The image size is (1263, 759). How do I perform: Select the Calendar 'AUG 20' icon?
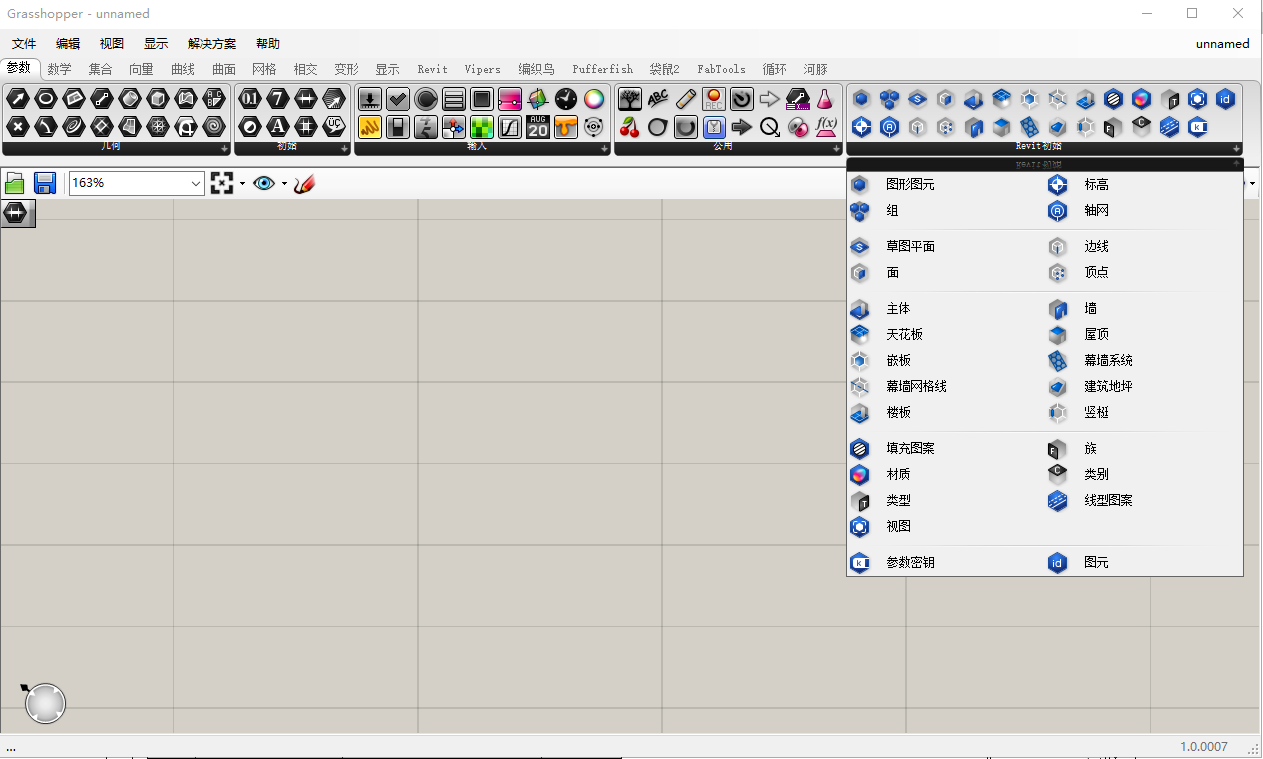point(538,127)
